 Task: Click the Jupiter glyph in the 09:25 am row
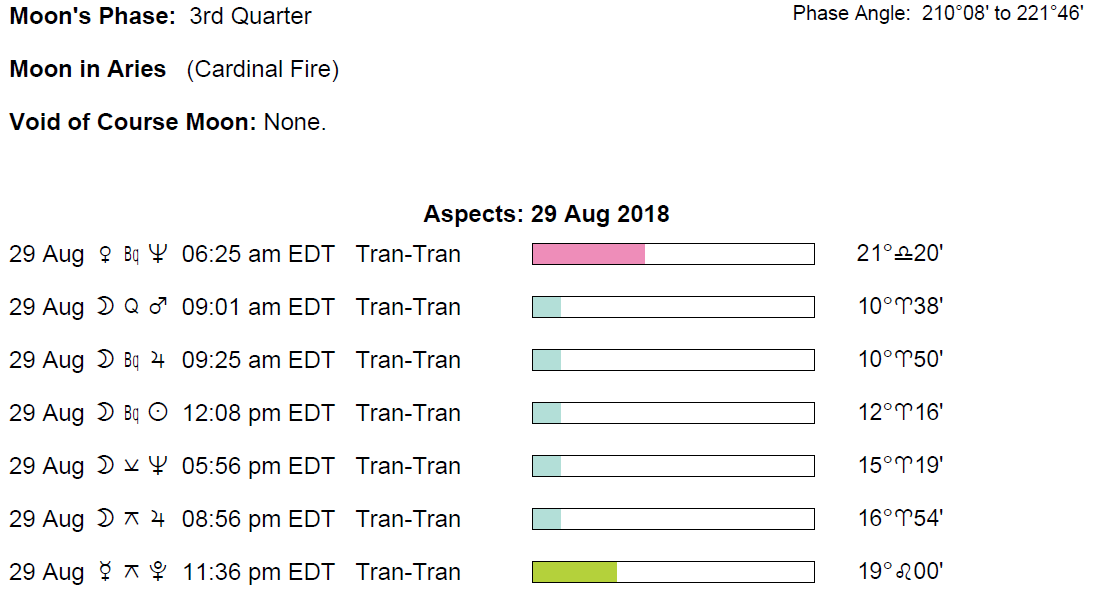157,360
